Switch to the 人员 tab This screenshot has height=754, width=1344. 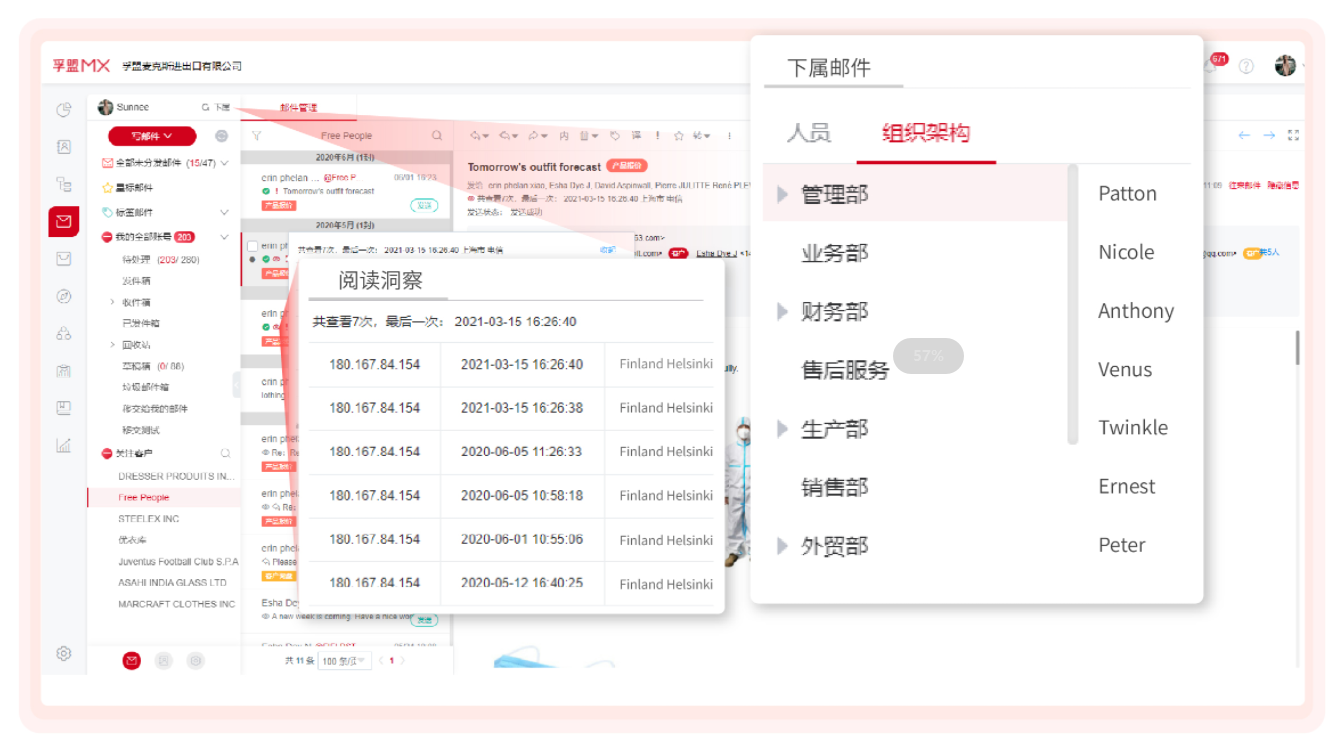point(809,132)
